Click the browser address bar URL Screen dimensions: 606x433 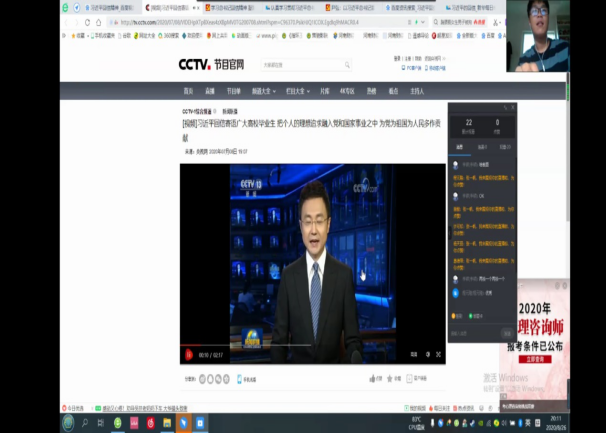point(240,22)
